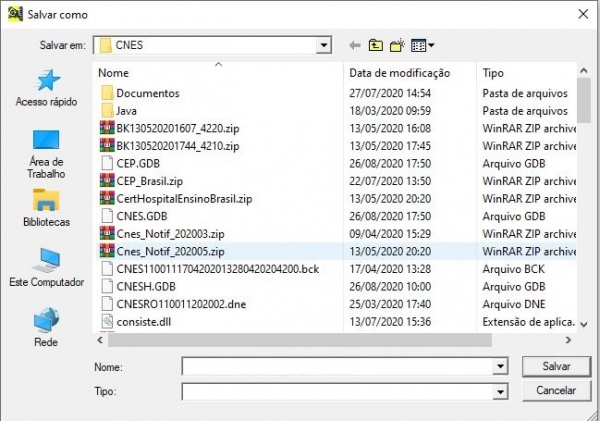
Task: Go to Área de Trabalho
Action: (x=46, y=153)
